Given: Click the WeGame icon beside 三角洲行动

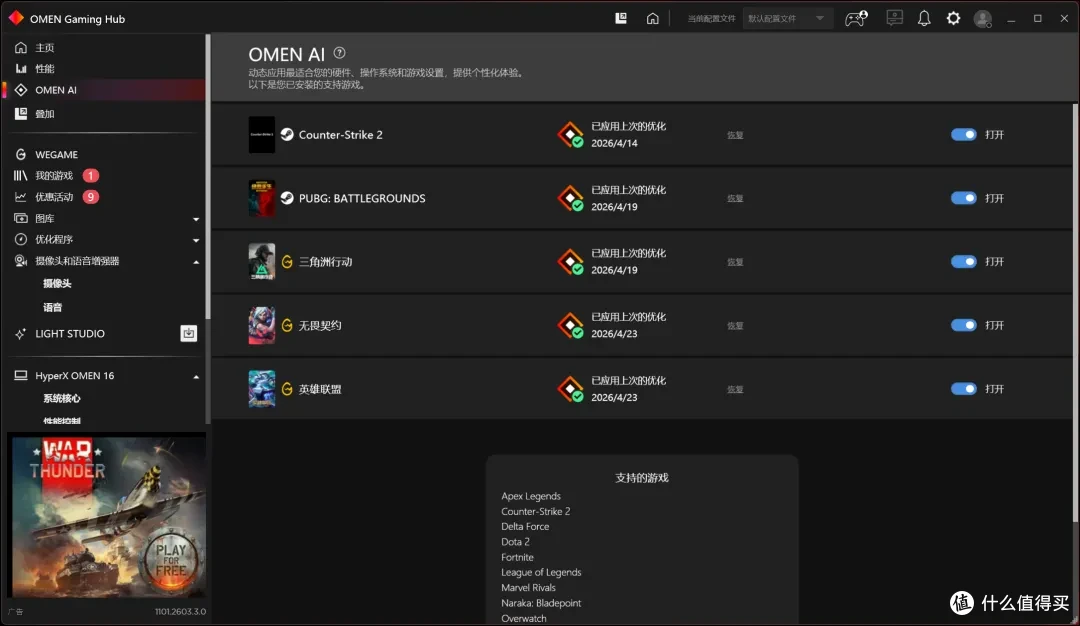Looking at the screenshot, I should (287, 262).
